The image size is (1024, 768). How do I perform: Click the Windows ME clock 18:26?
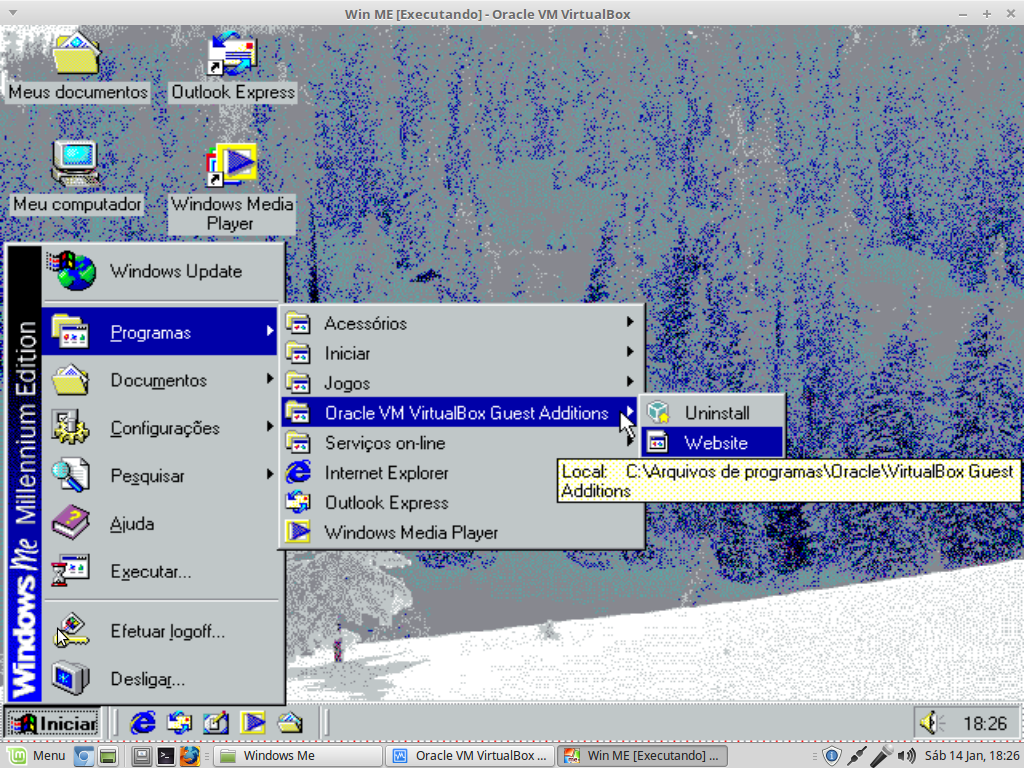[985, 724]
